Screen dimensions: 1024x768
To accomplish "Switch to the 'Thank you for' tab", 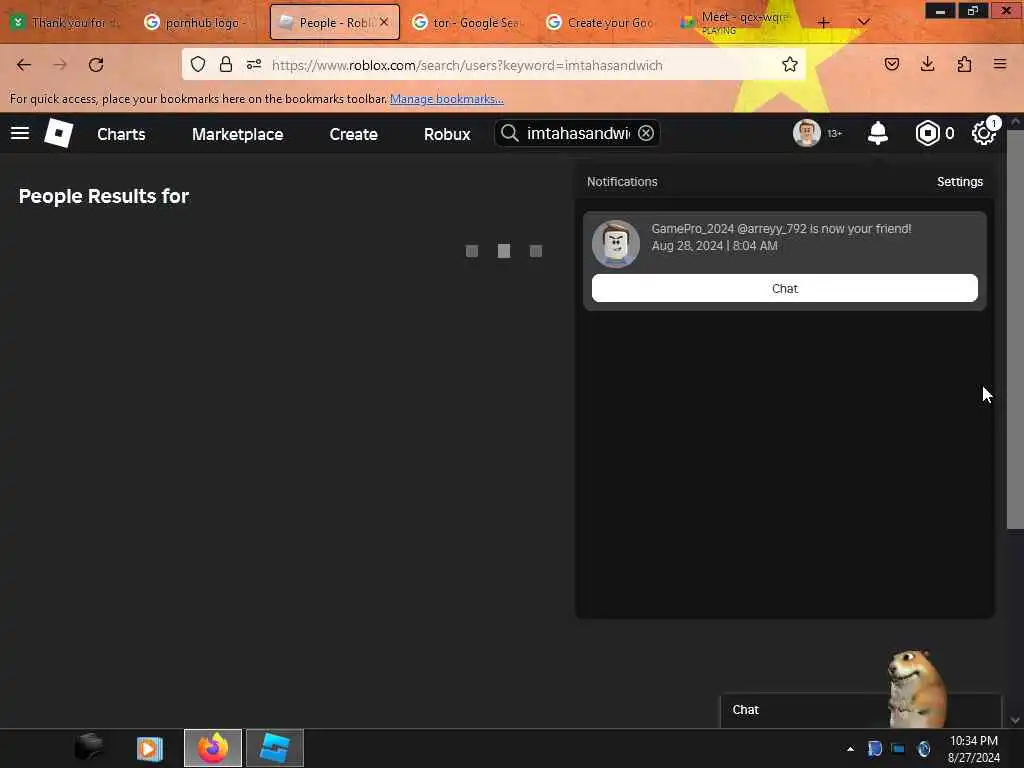I will click(x=65, y=22).
